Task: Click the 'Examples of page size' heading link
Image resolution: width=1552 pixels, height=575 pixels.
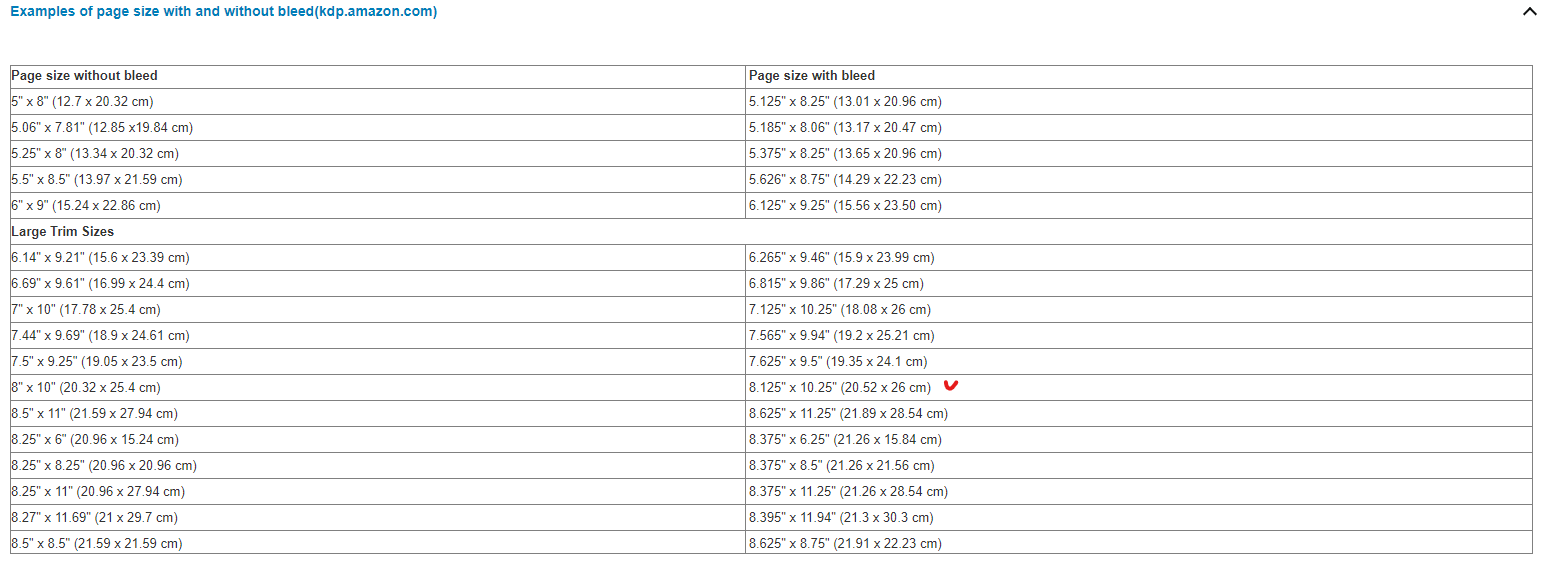Action: (x=223, y=12)
